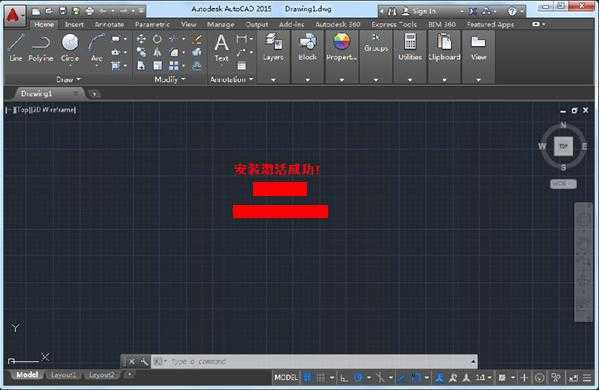Viewport: 599px width, 390px height.
Task: Expand the Annotation panel
Action: click(232, 79)
